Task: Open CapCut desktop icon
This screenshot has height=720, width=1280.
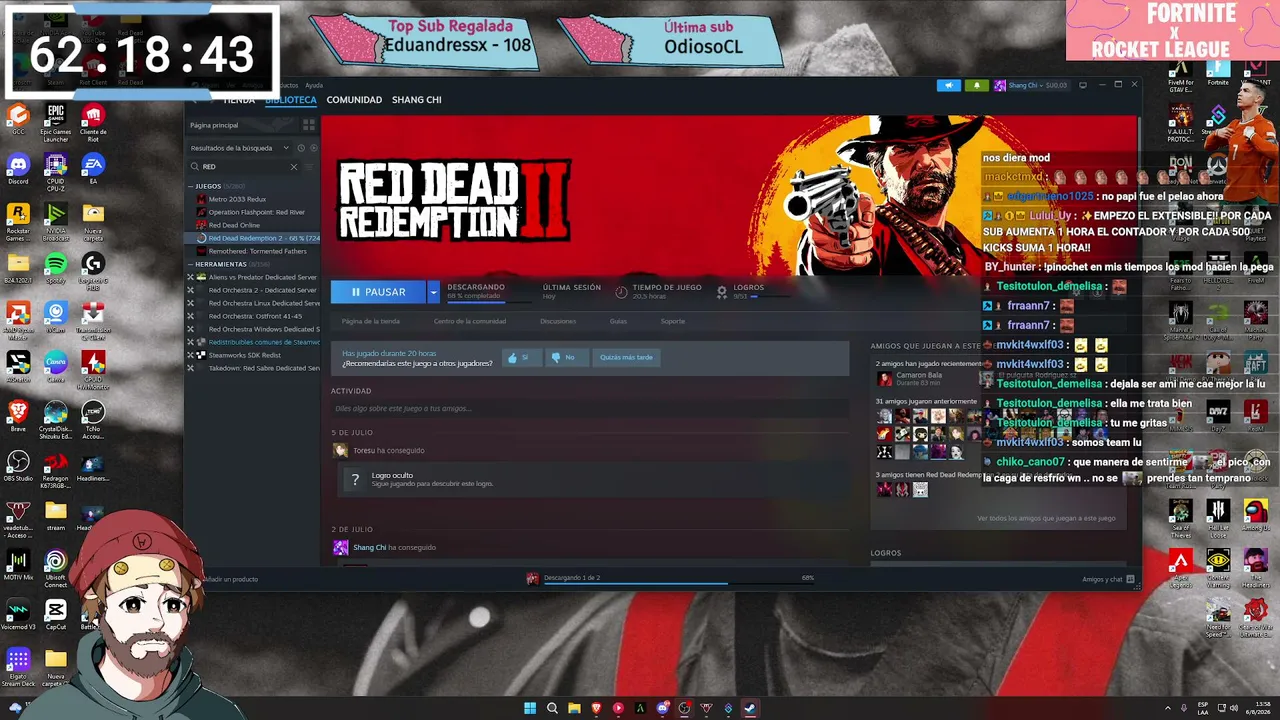Action: point(56,614)
